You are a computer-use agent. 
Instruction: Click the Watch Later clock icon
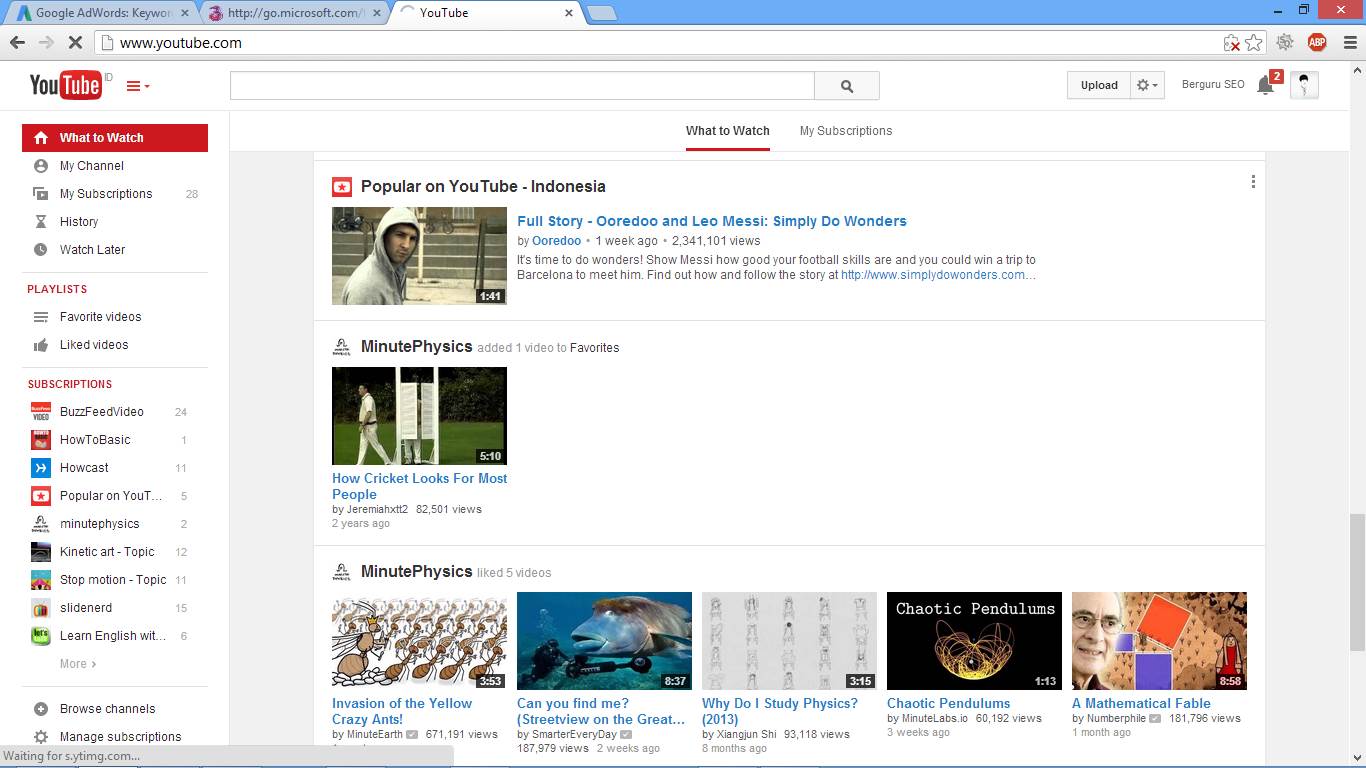click(x=41, y=250)
